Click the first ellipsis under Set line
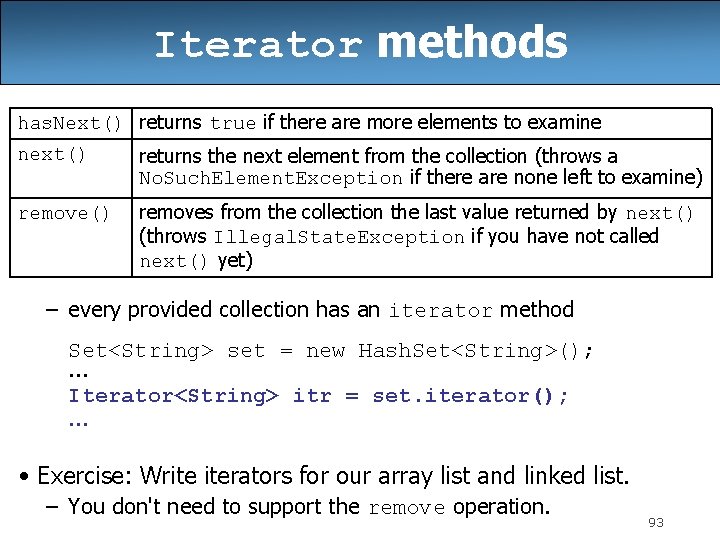The image size is (720, 540). 78,375
